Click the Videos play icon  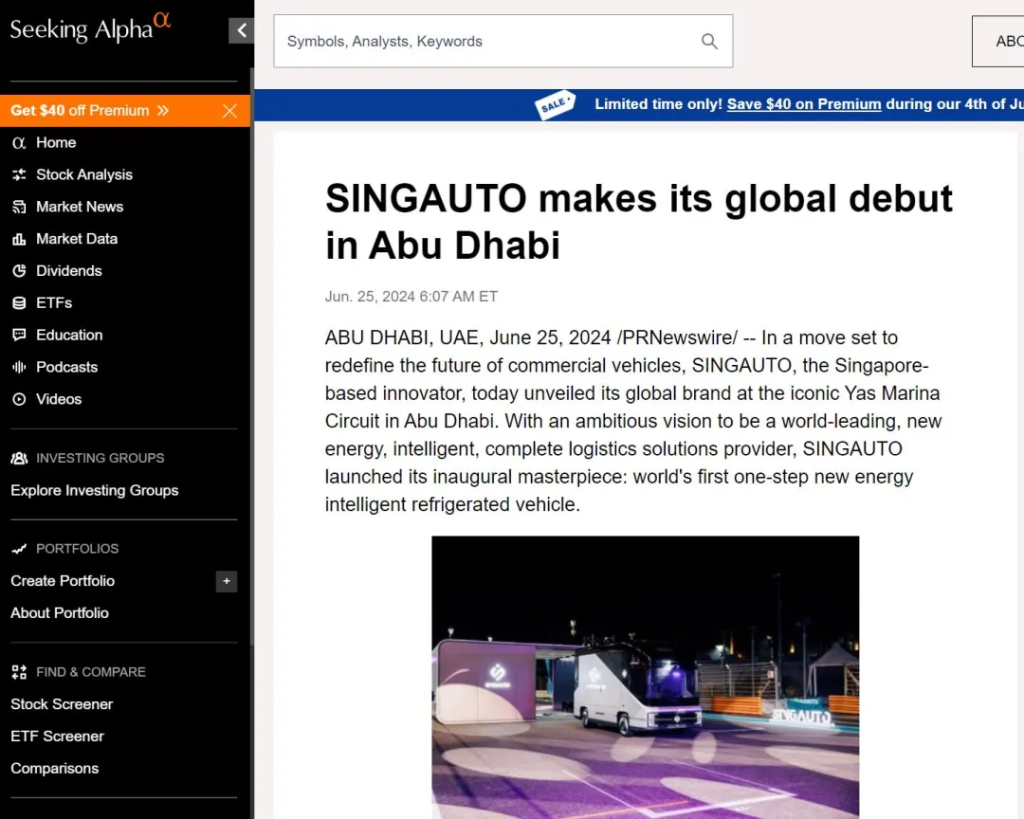pyautogui.click(x=18, y=399)
